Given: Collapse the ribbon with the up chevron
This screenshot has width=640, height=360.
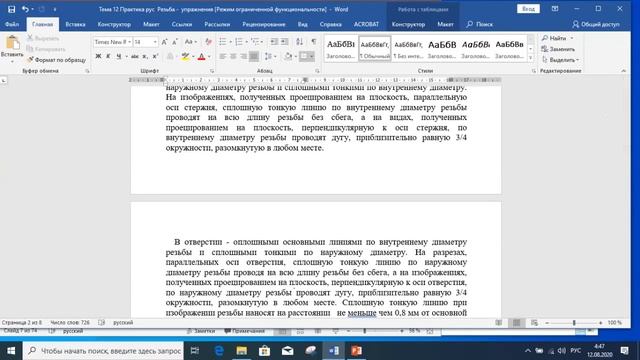Looking at the screenshot, I should pos(623,71).
